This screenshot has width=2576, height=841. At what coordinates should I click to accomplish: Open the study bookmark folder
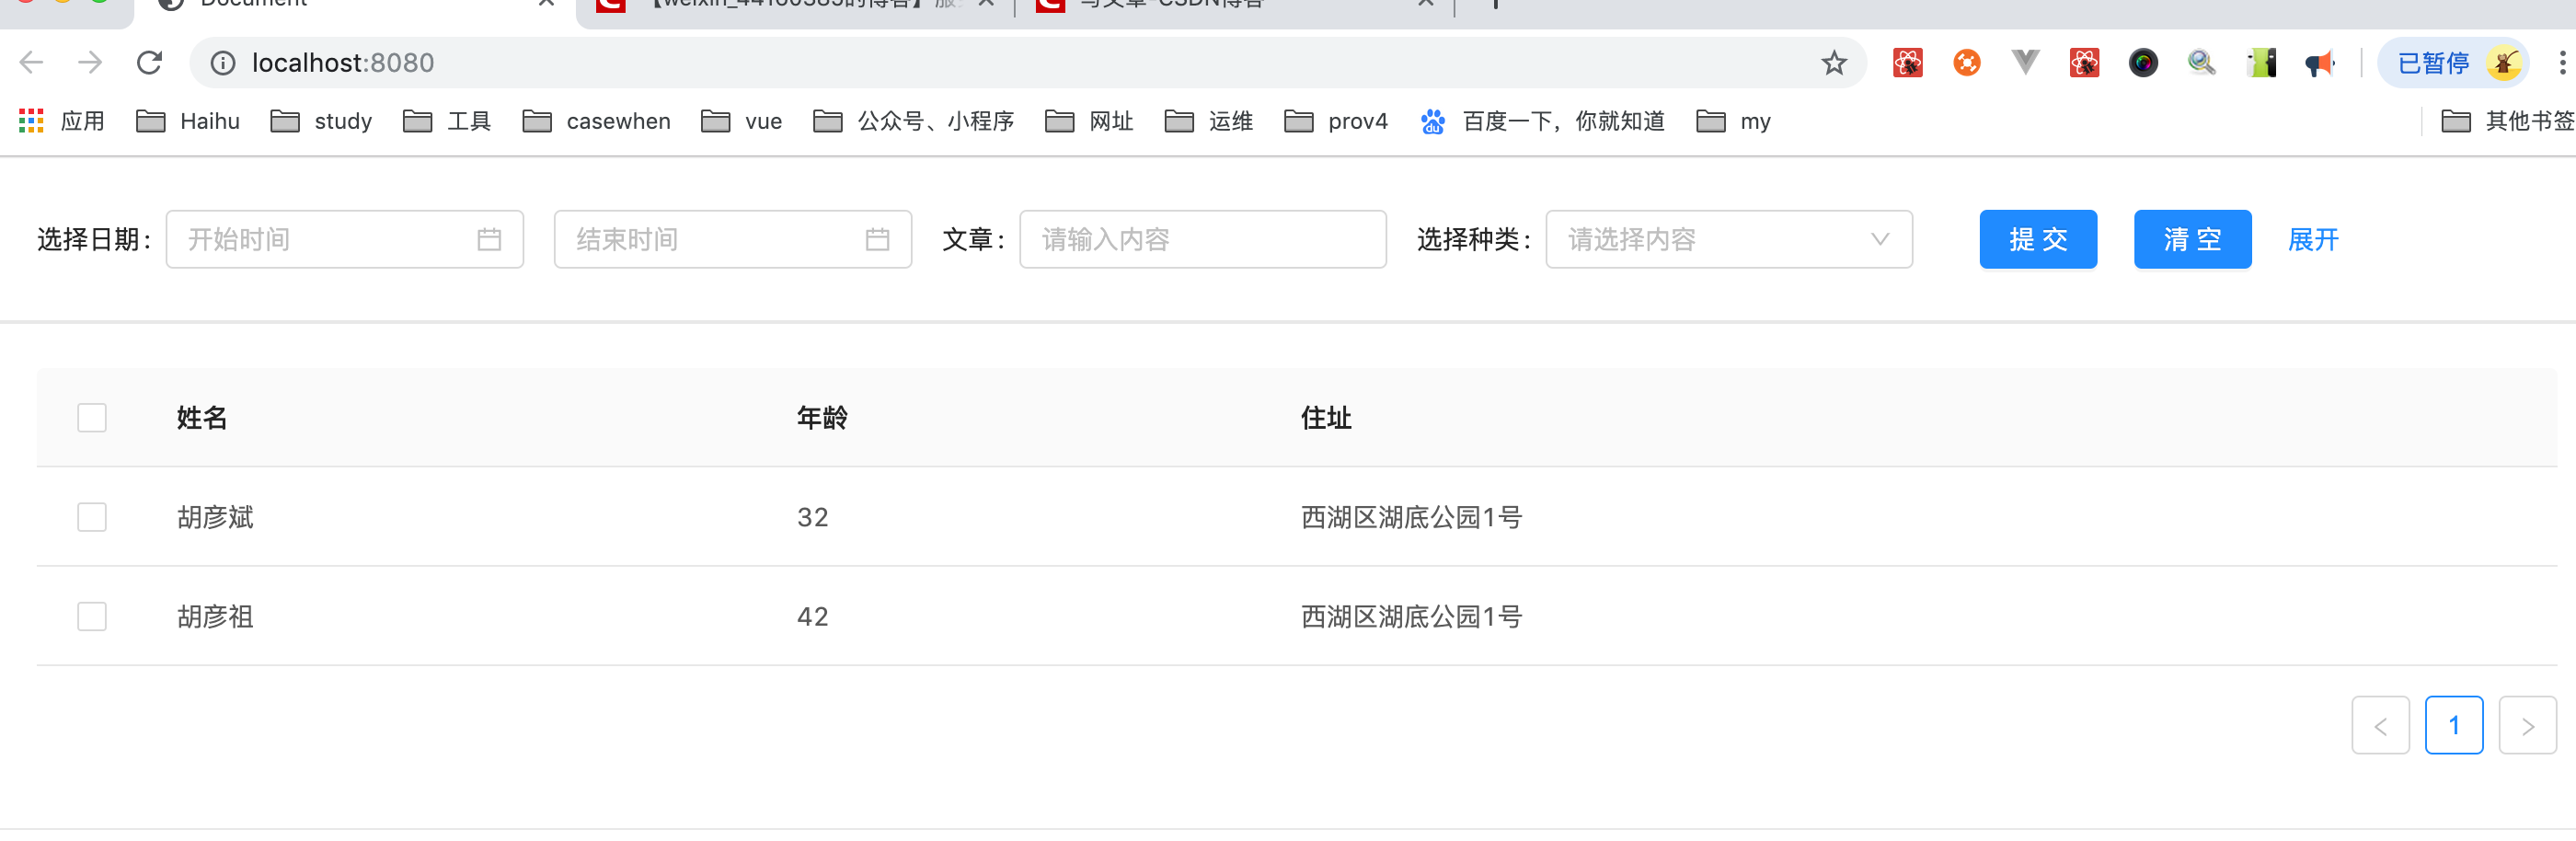321,121
